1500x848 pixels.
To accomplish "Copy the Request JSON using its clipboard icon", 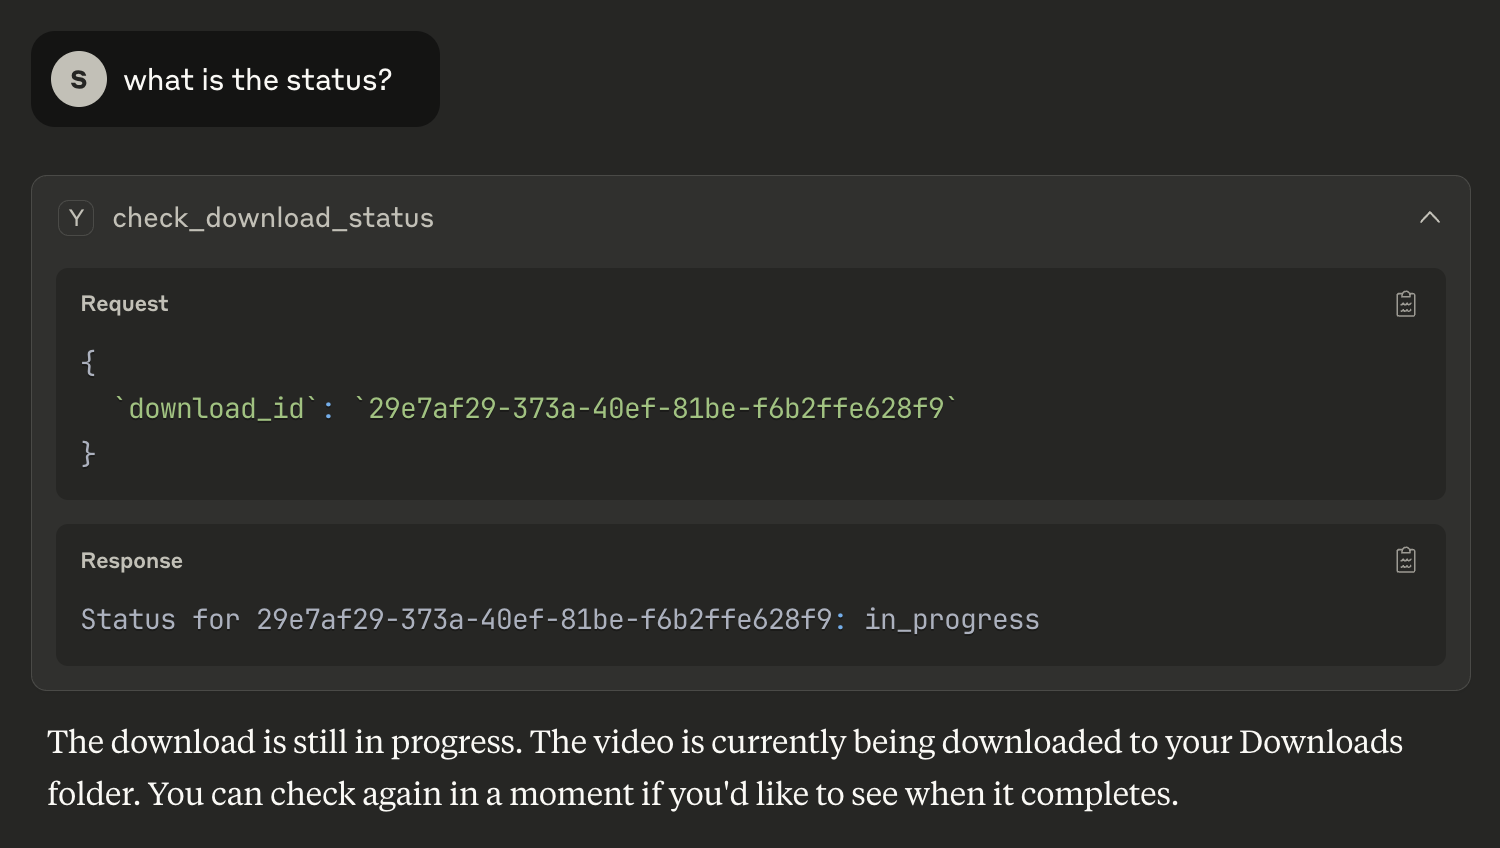I will click(1406, 304).
